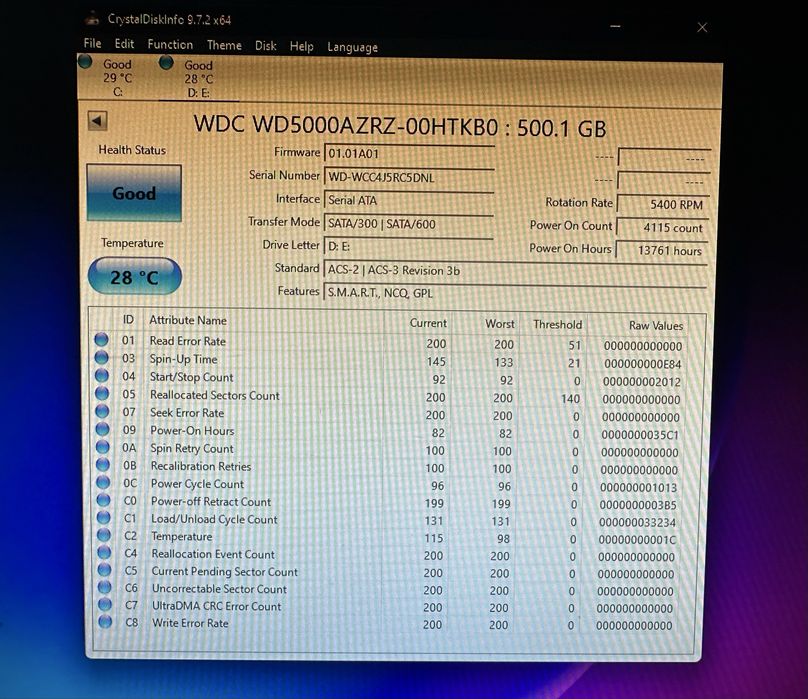The image size is (808, 699).
Task: Open the Help menu
Action: tap(301, 46)
